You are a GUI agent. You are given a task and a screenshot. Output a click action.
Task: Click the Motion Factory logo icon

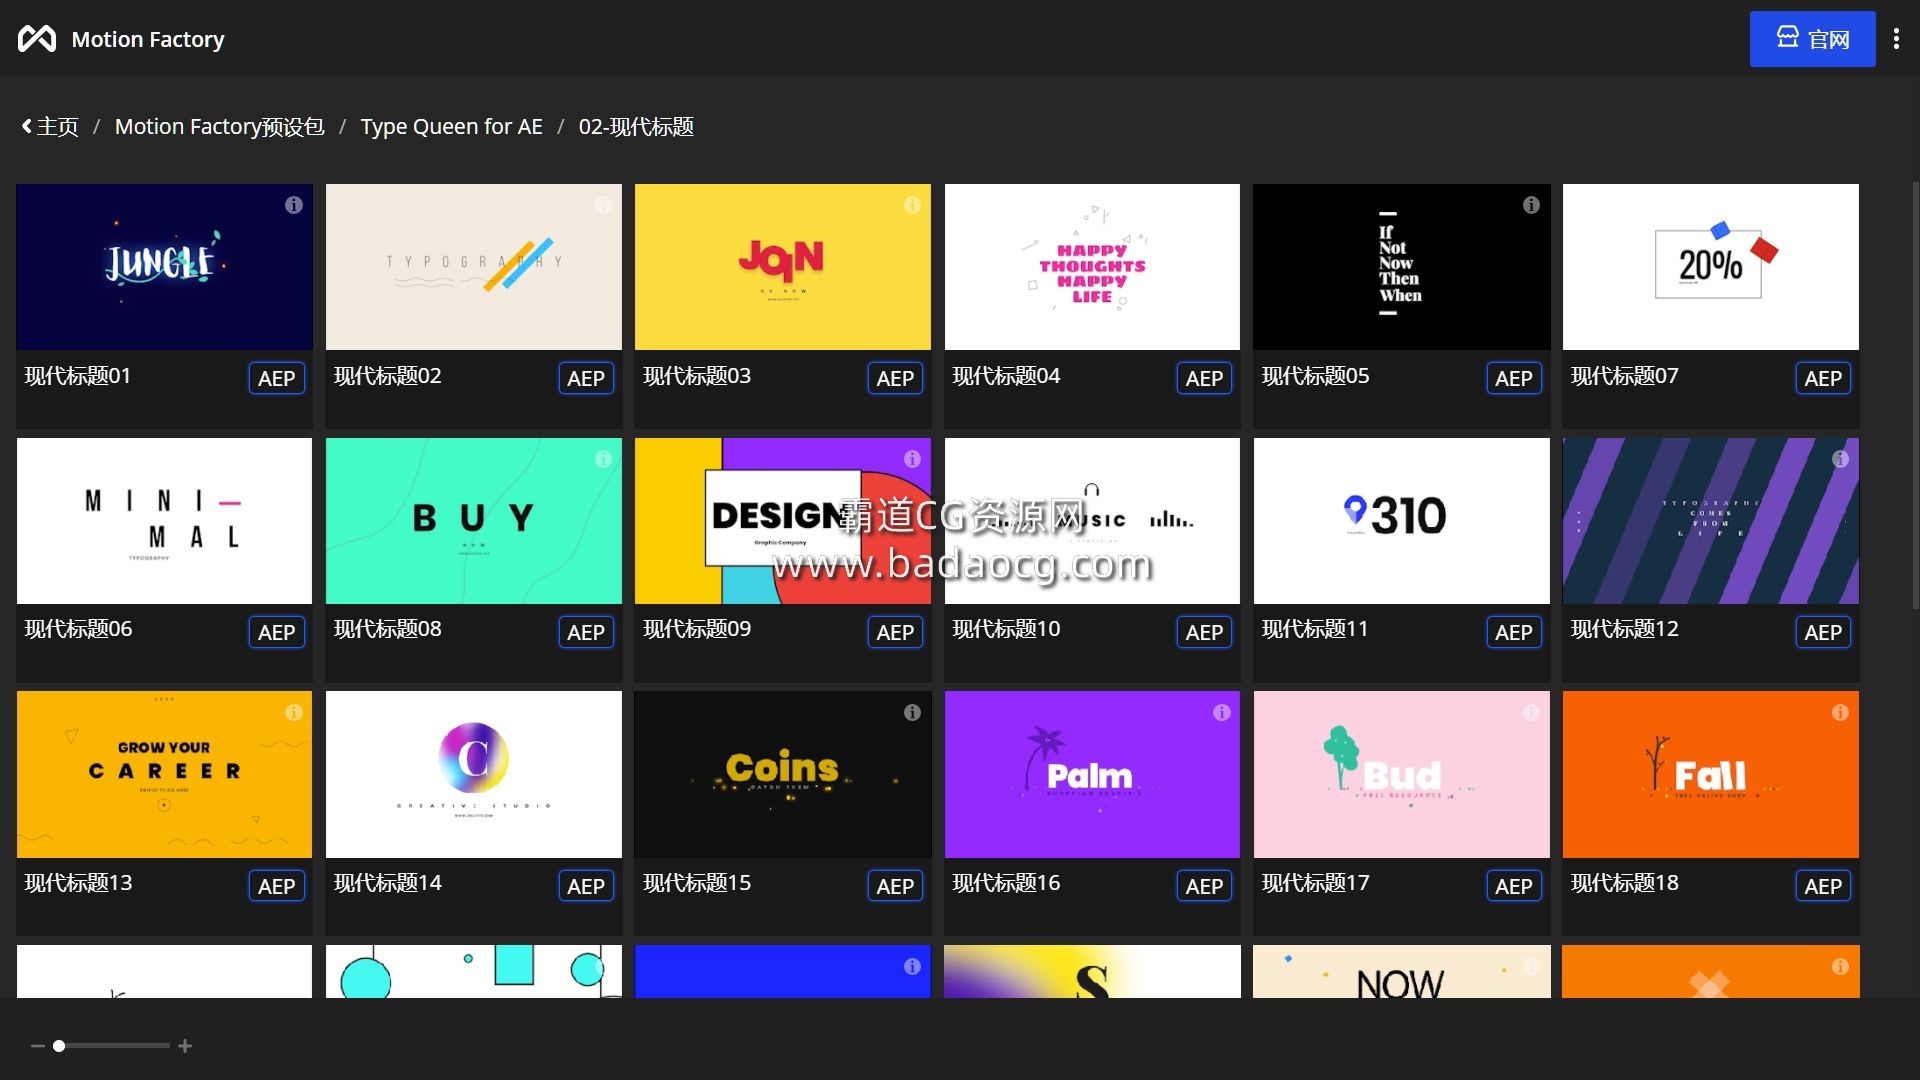[37, 39]
